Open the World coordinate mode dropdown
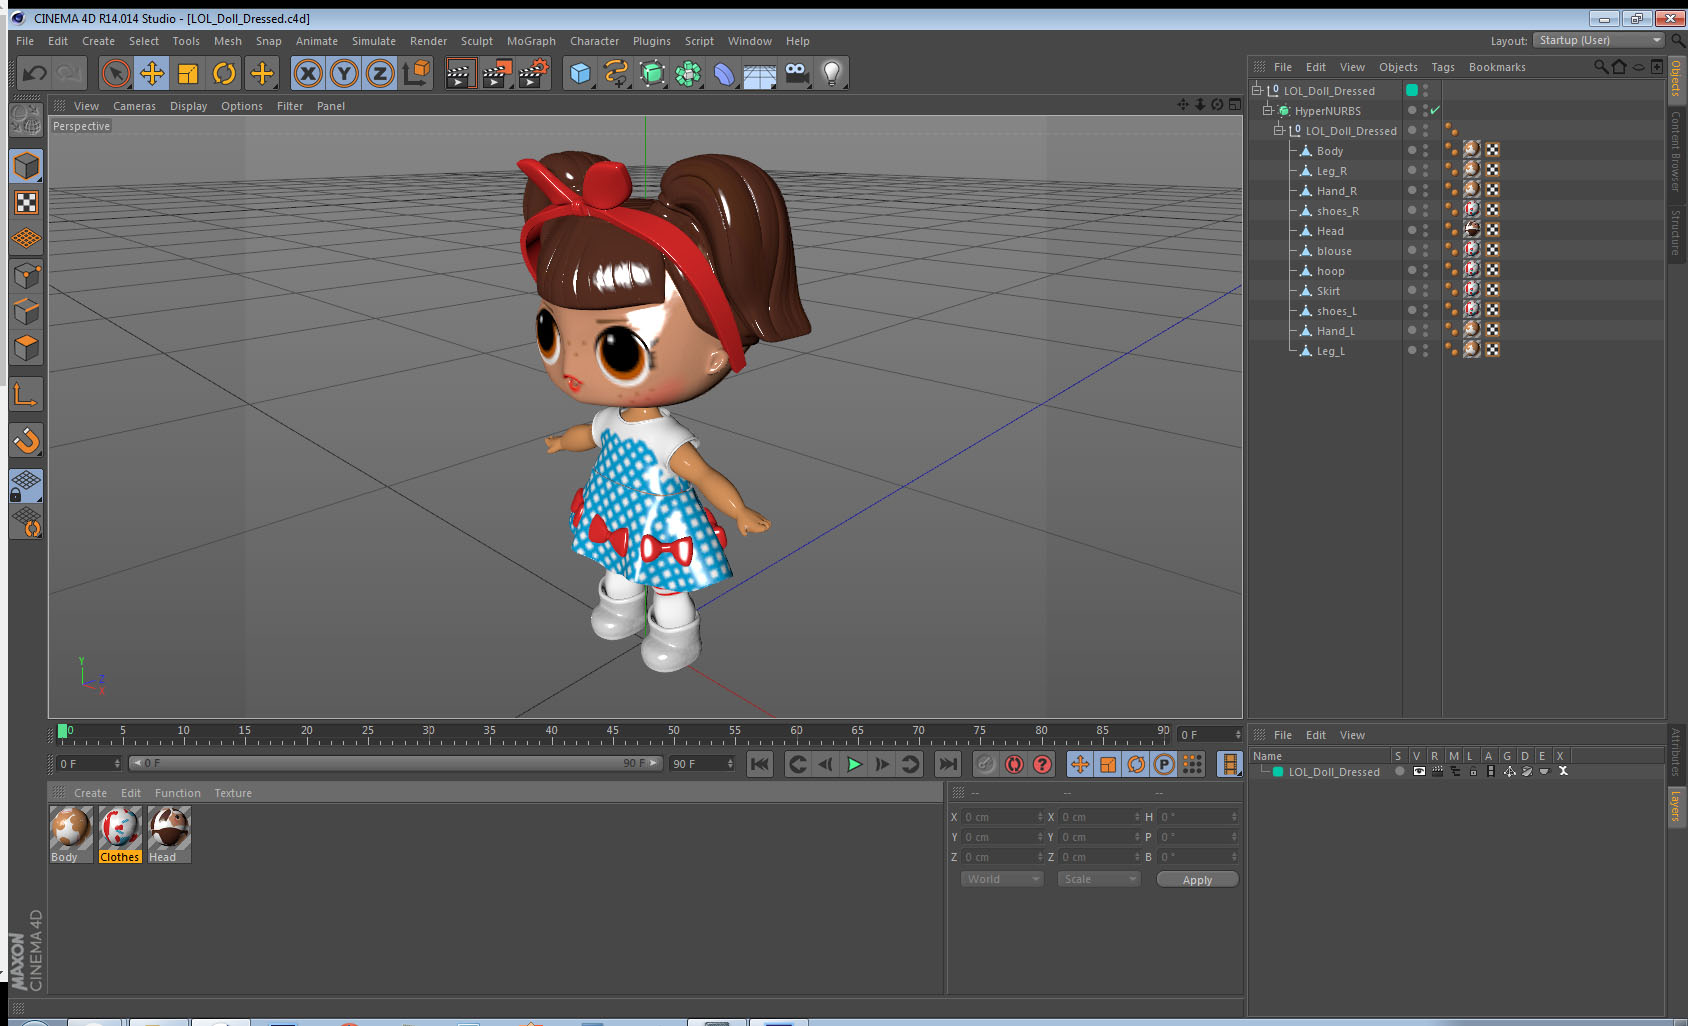Image resolution: width=1688 pixels, height=1026 pixels. [x=1002, y=879]
